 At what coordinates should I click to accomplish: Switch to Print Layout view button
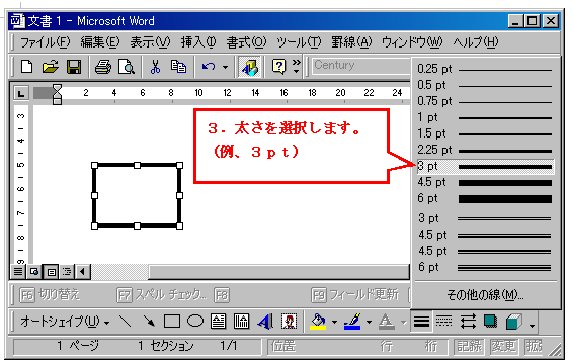point(52,272)
